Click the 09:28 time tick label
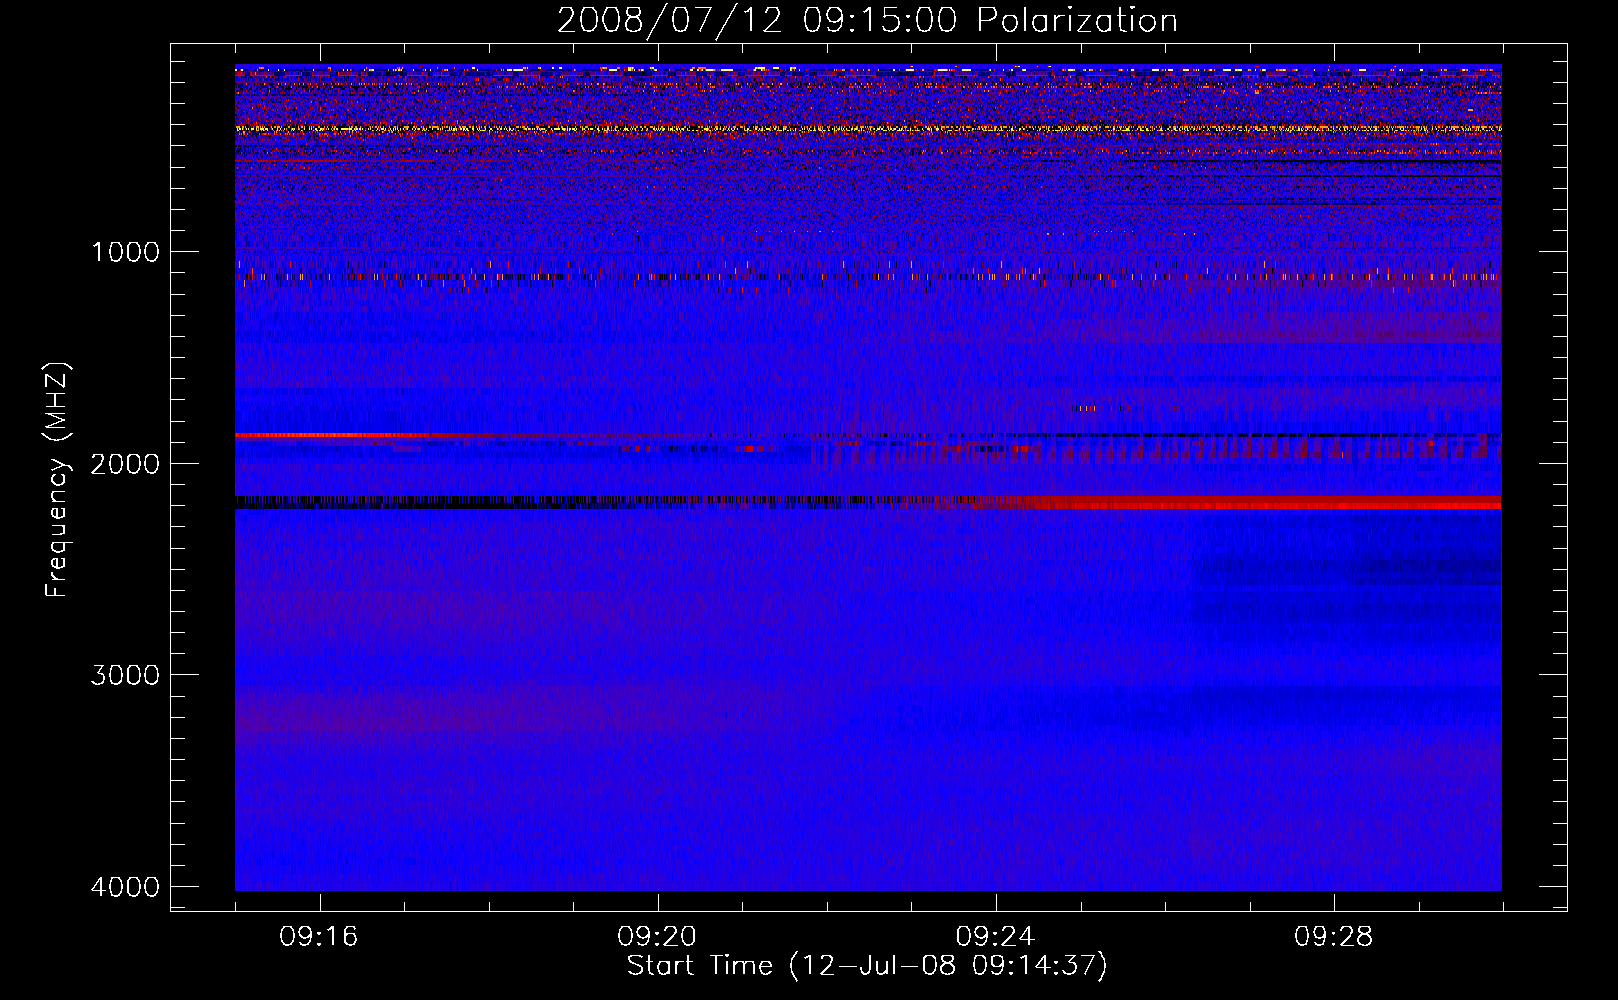The height and width of the screenshot is (1000, 1618). coord(1334,937)
